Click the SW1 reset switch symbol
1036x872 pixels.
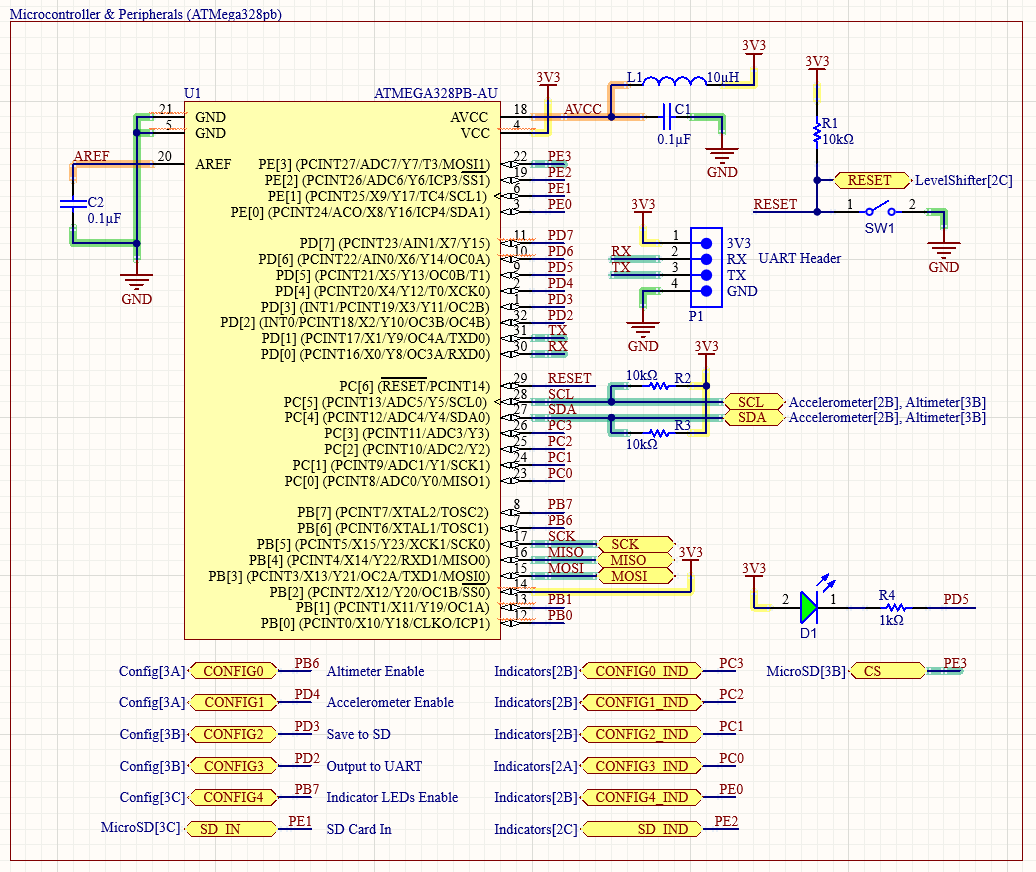tap(881, 210)
